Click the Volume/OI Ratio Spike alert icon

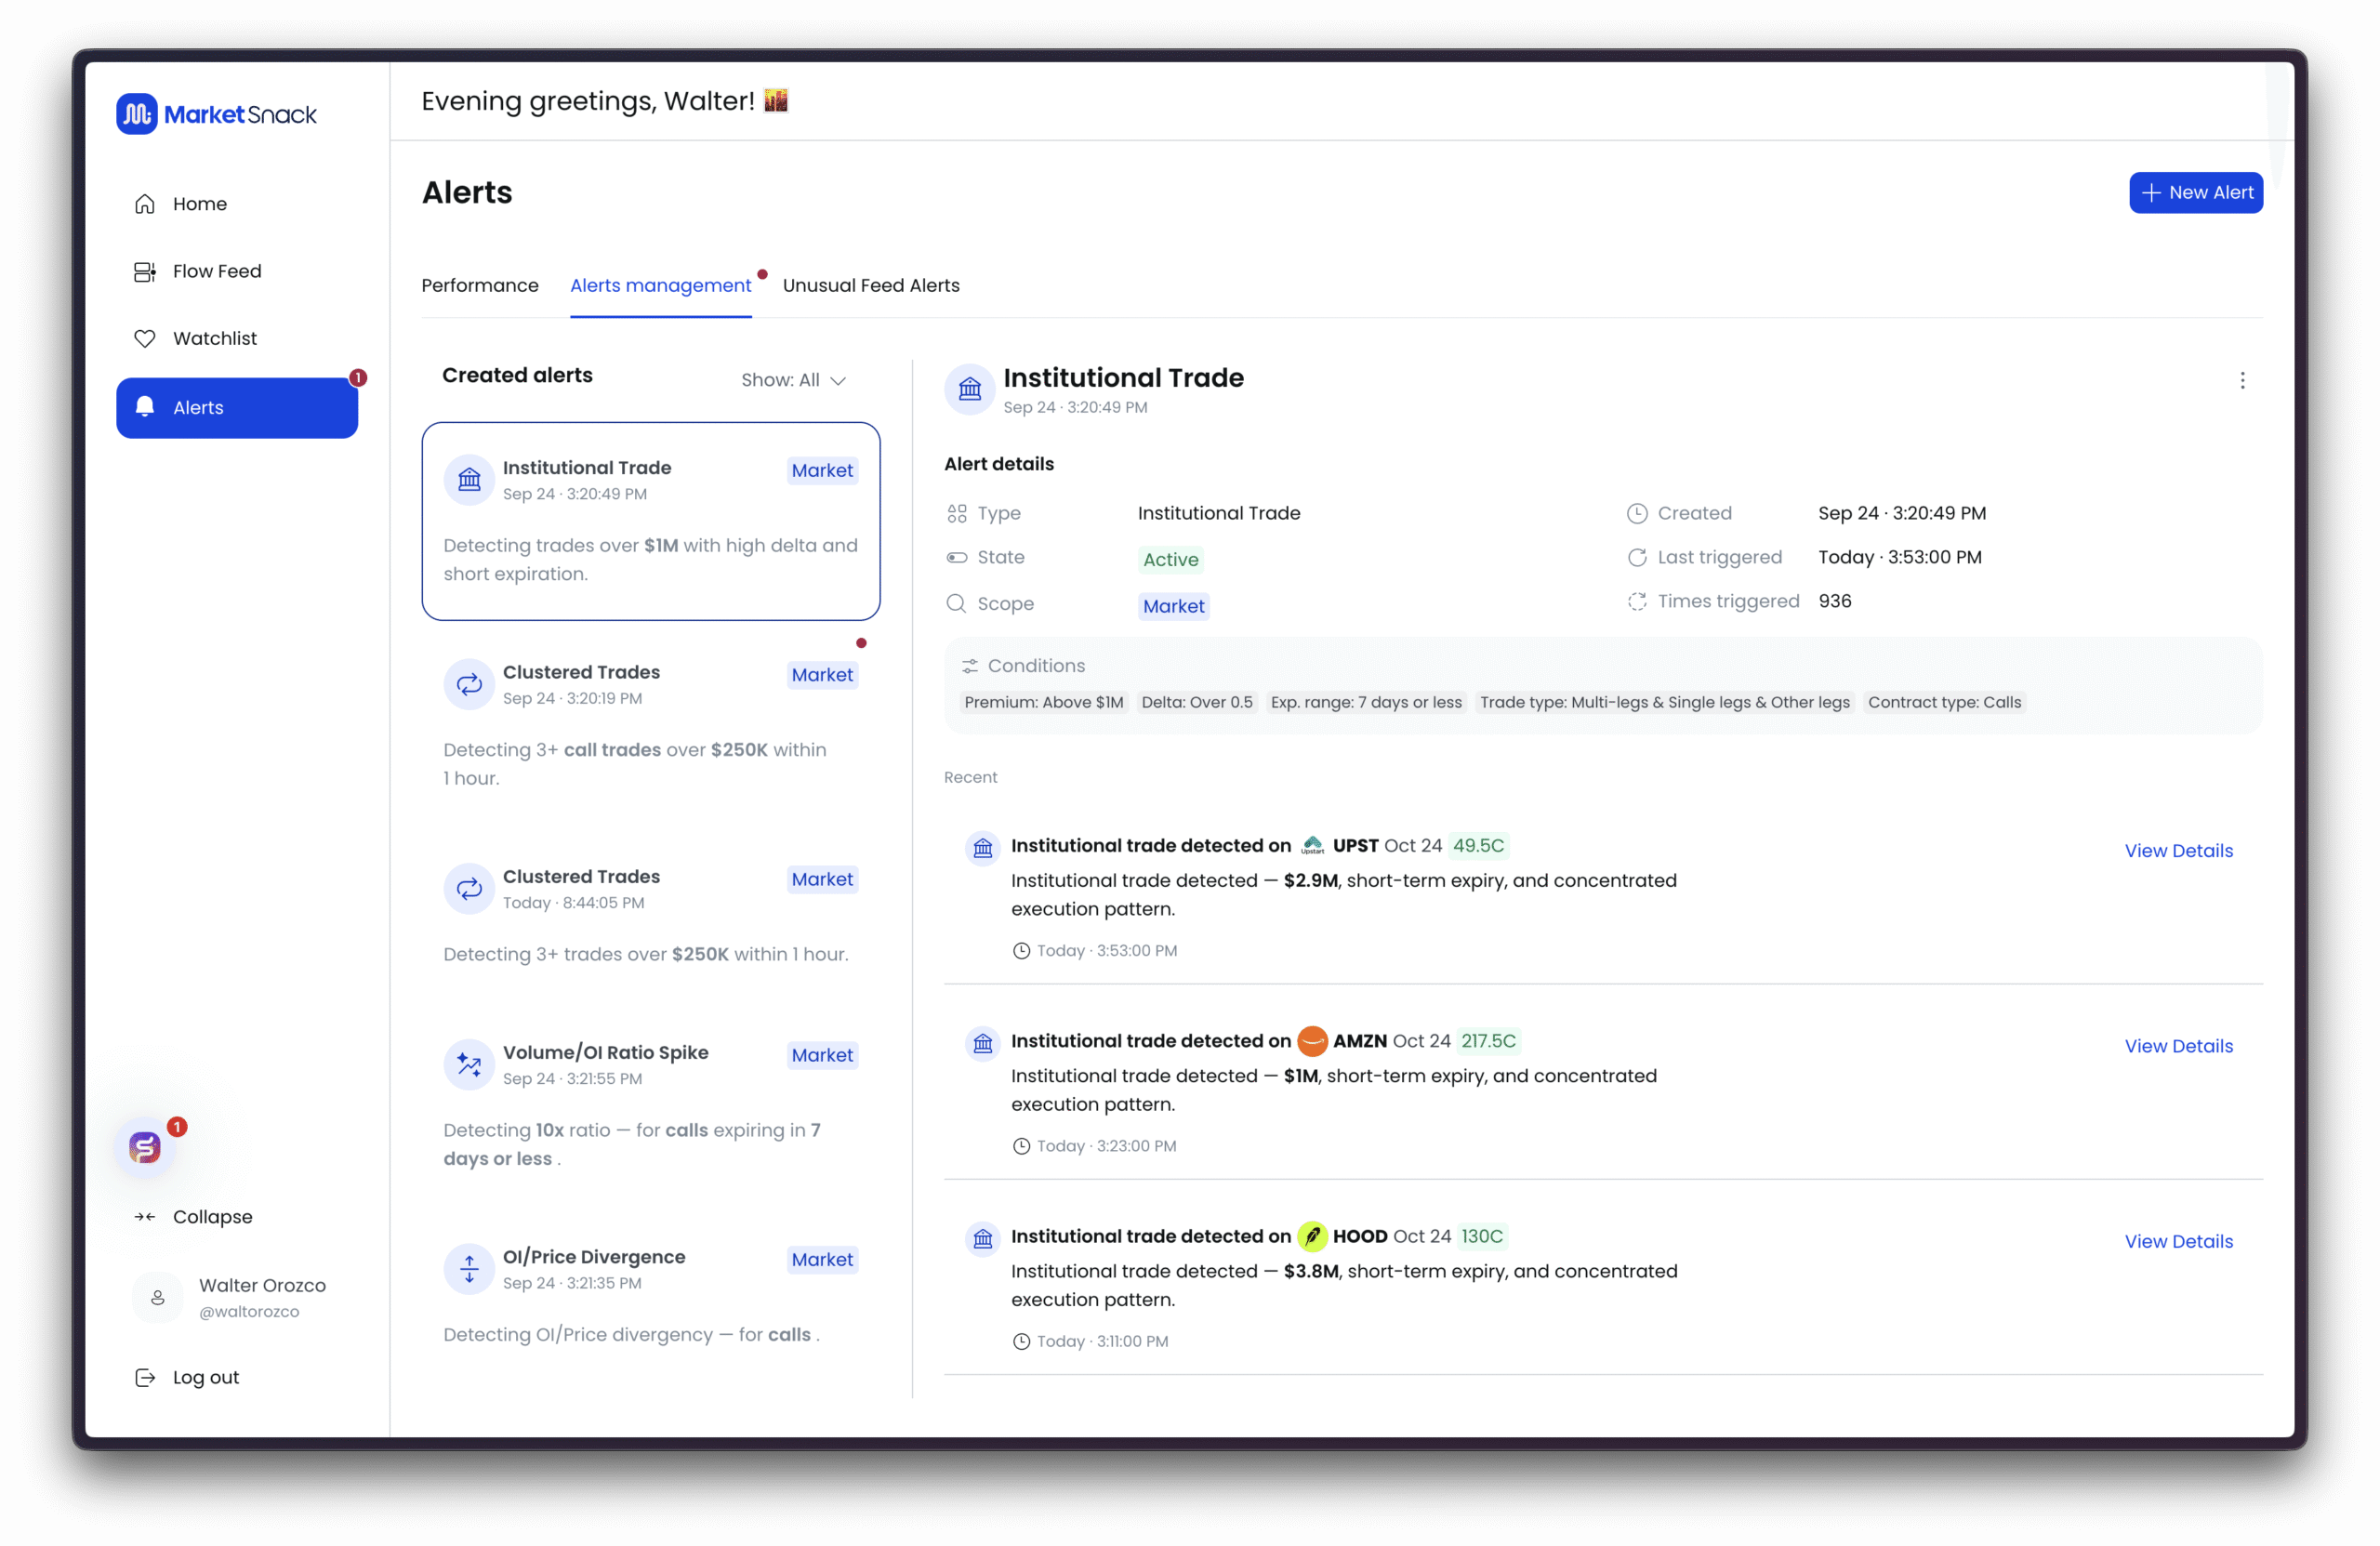[469, 1064]
